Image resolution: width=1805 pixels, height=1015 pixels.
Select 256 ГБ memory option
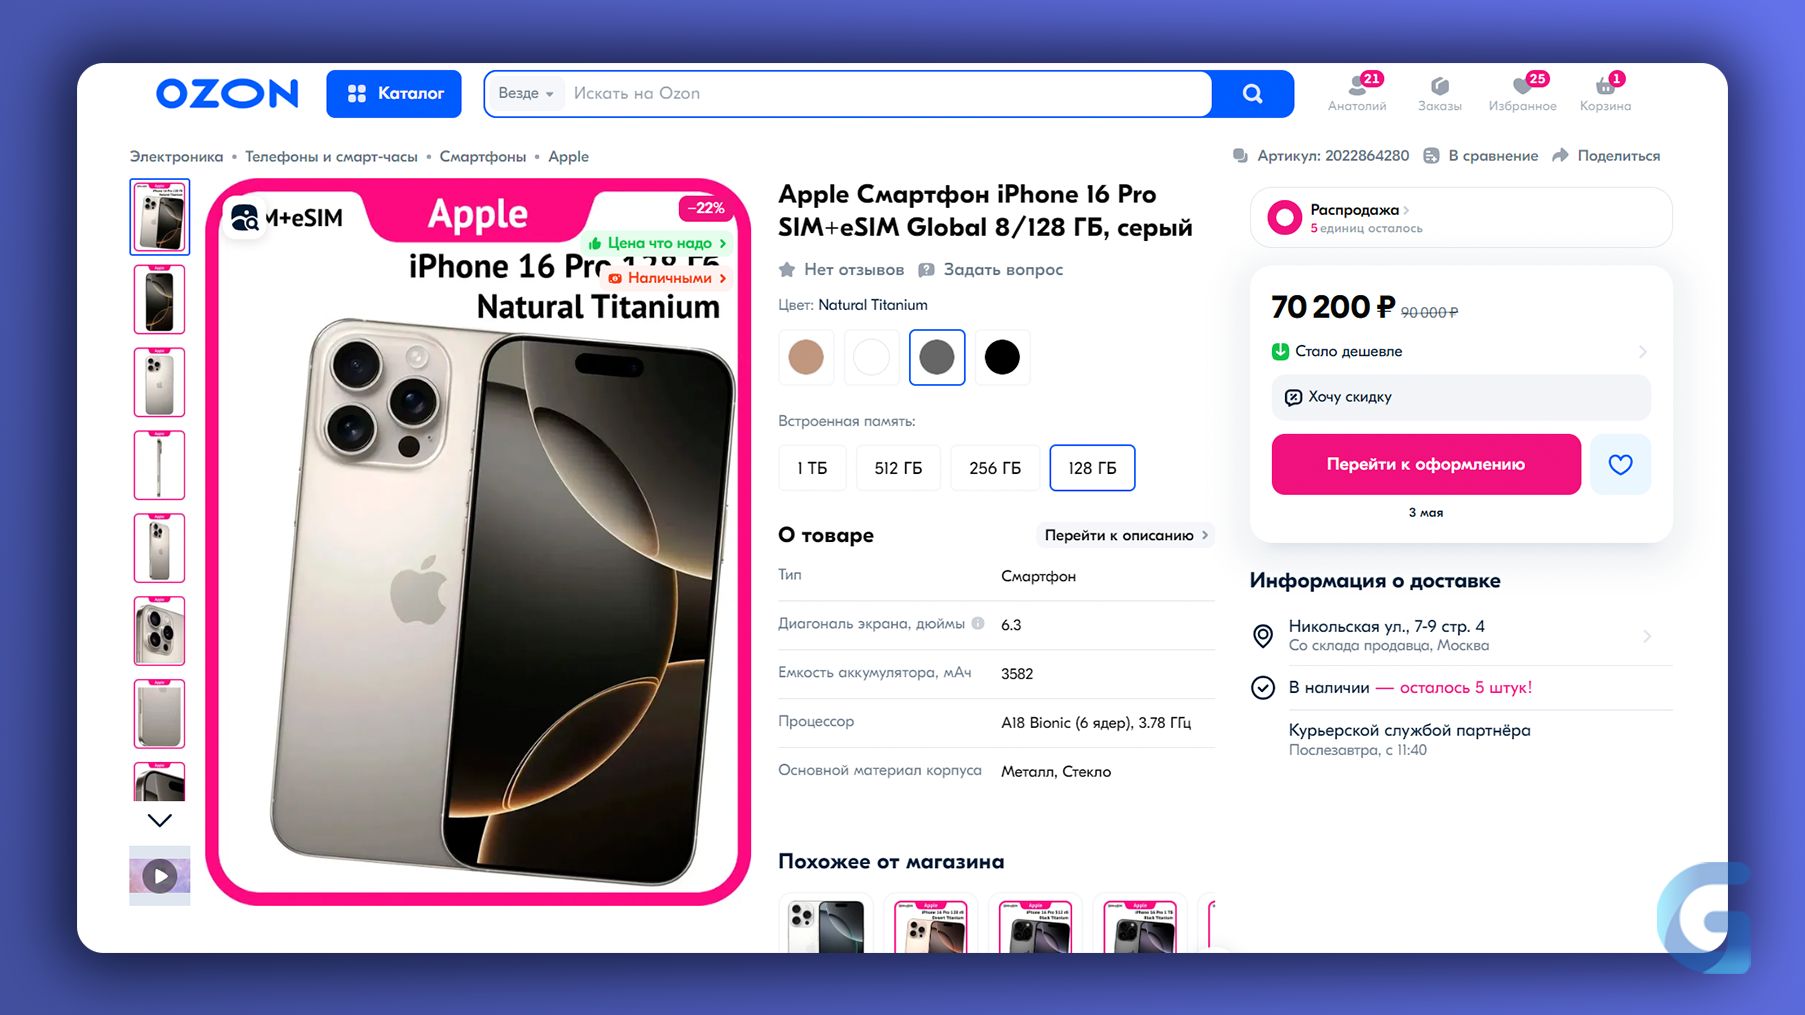995,468
